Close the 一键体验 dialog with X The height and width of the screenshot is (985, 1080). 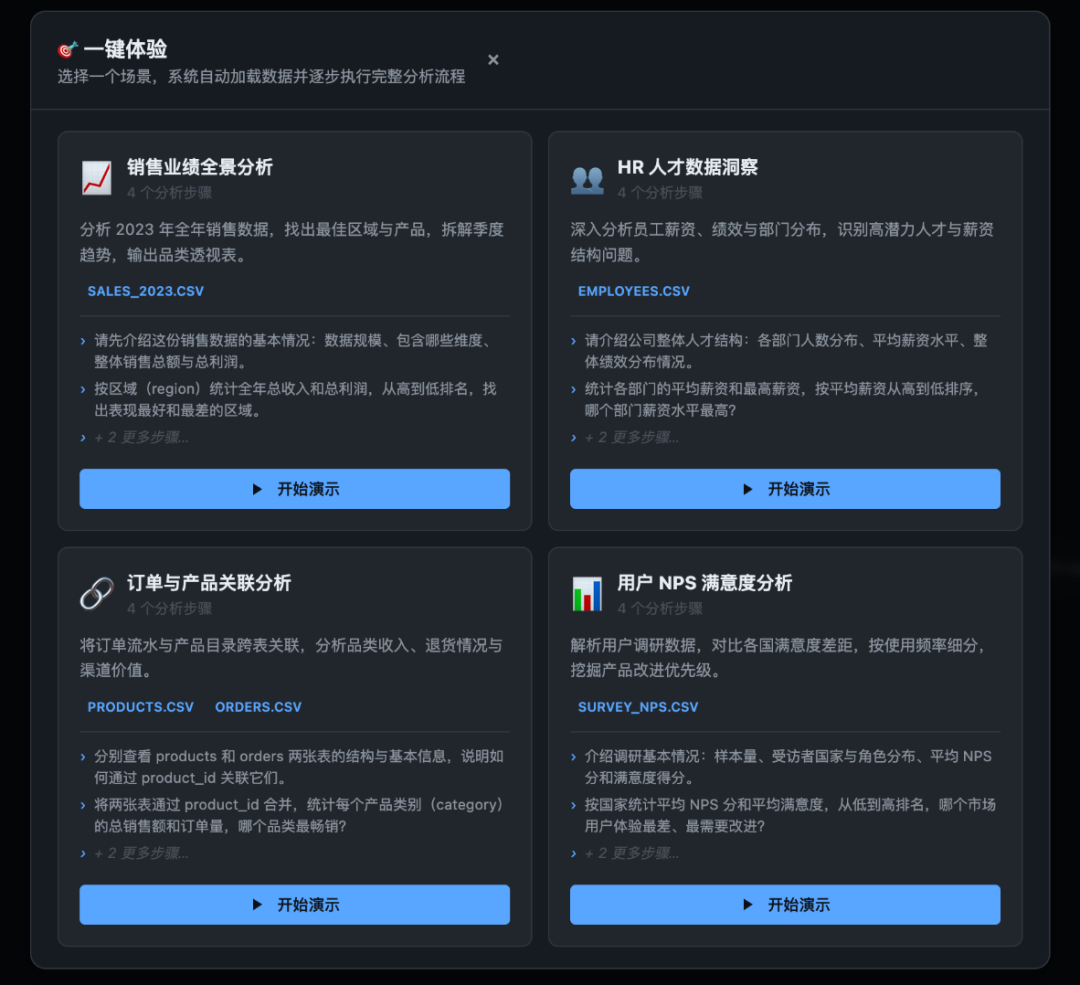click(493, 60)
